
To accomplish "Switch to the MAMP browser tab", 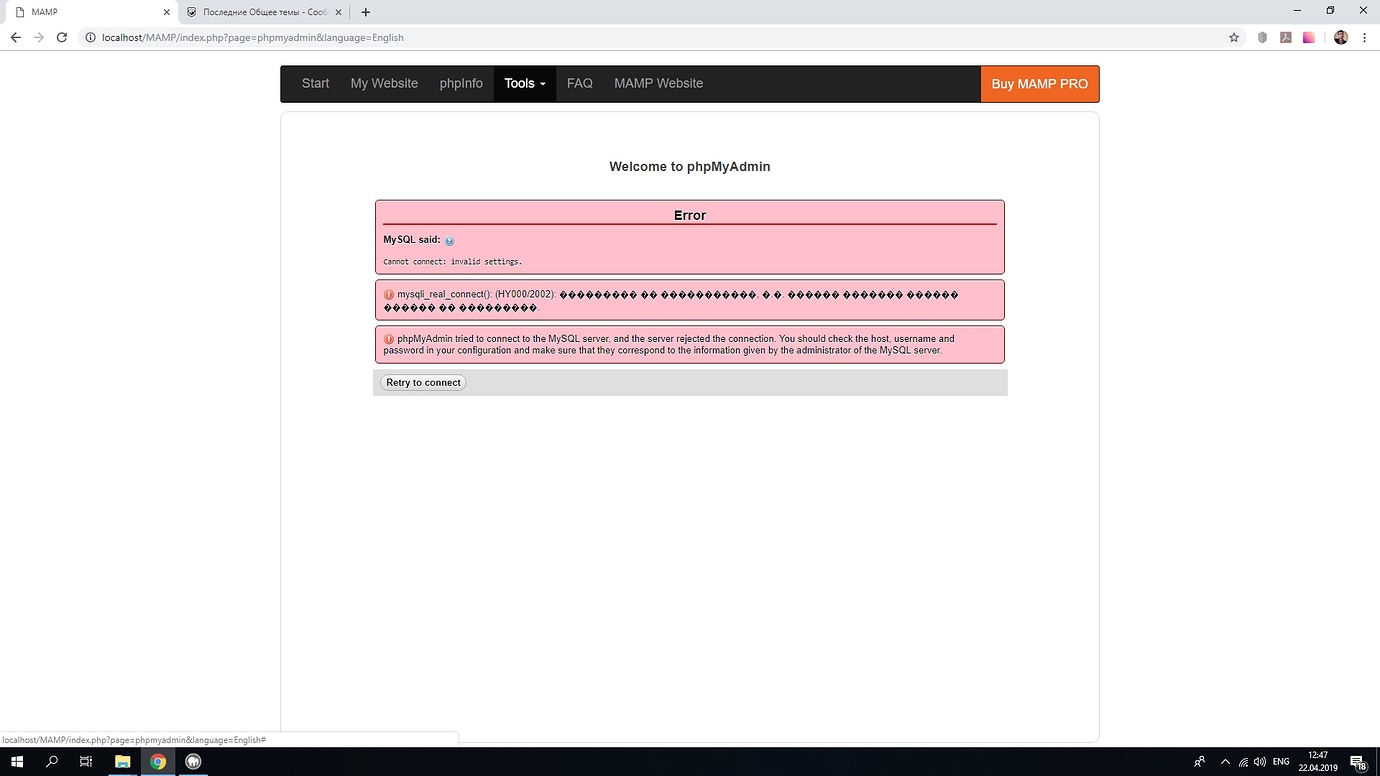I will 90,12.
